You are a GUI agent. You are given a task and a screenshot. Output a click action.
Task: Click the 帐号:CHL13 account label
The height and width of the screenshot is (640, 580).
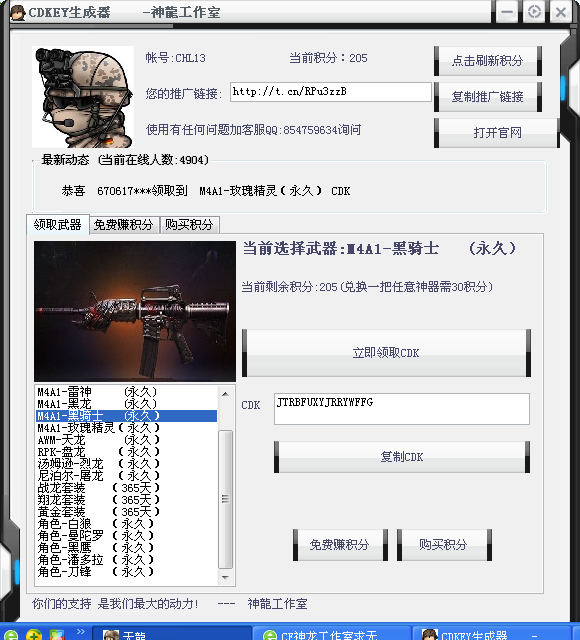[176, 58]
